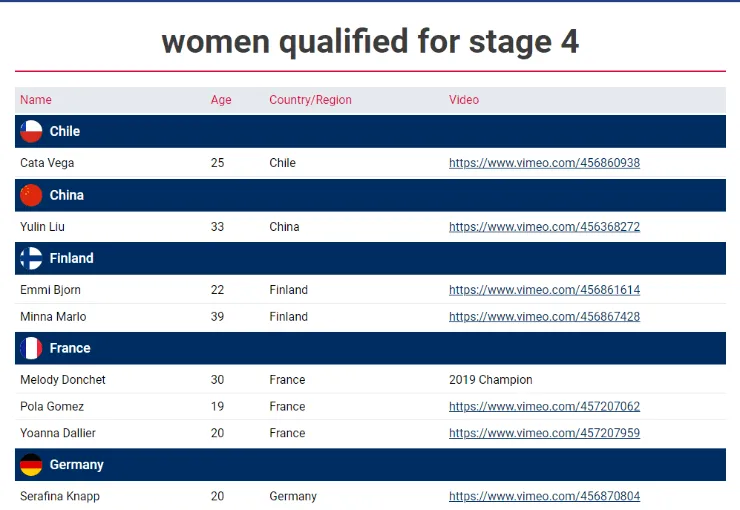Click the France flag icon
Viewport: 740px width, 510px height.
pos(31,348)
